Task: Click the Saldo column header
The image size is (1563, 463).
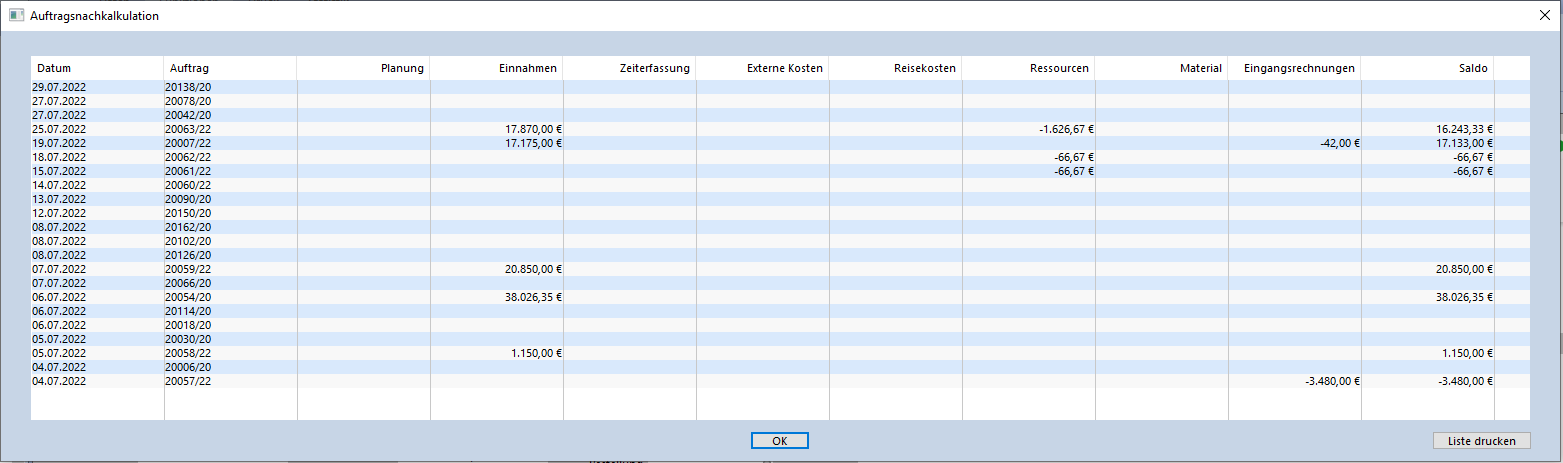Action: [x=1428, y=68]
